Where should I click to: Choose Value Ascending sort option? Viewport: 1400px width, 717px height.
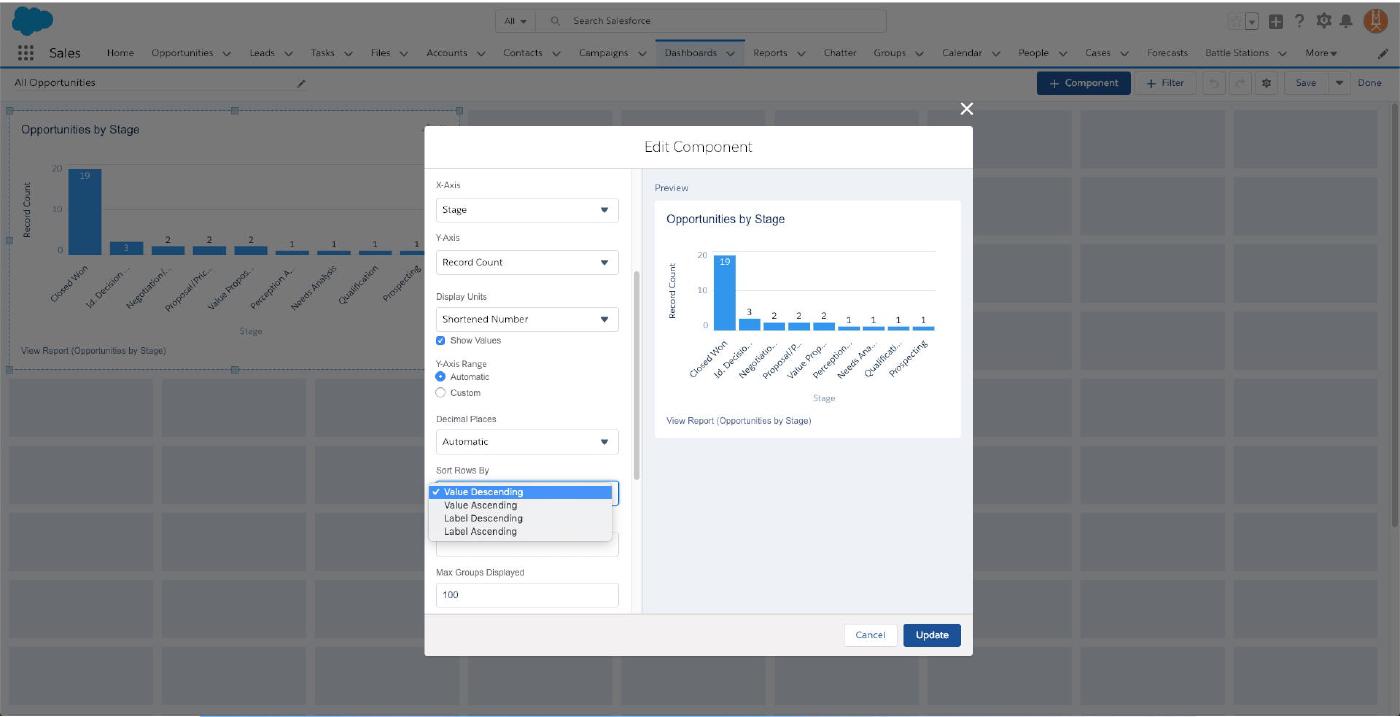click(x=480, y=505)
